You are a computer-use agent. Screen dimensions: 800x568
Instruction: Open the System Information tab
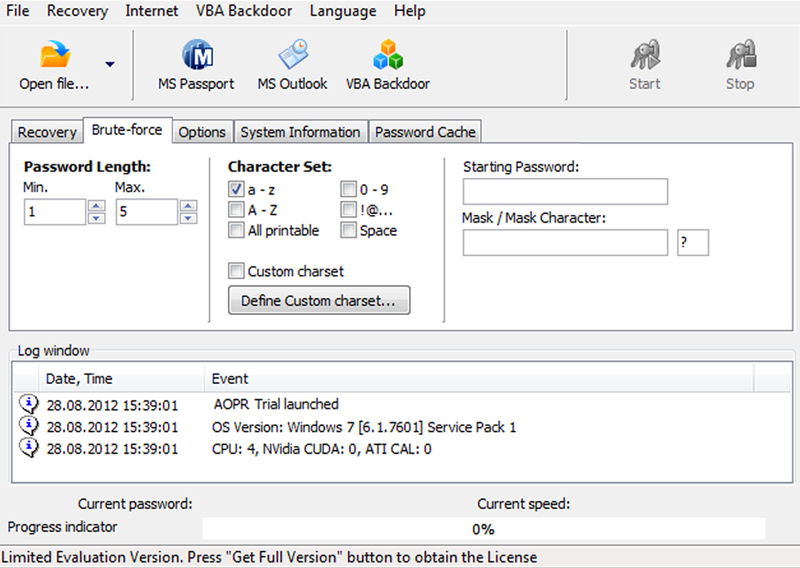click(x=301, y=132)
